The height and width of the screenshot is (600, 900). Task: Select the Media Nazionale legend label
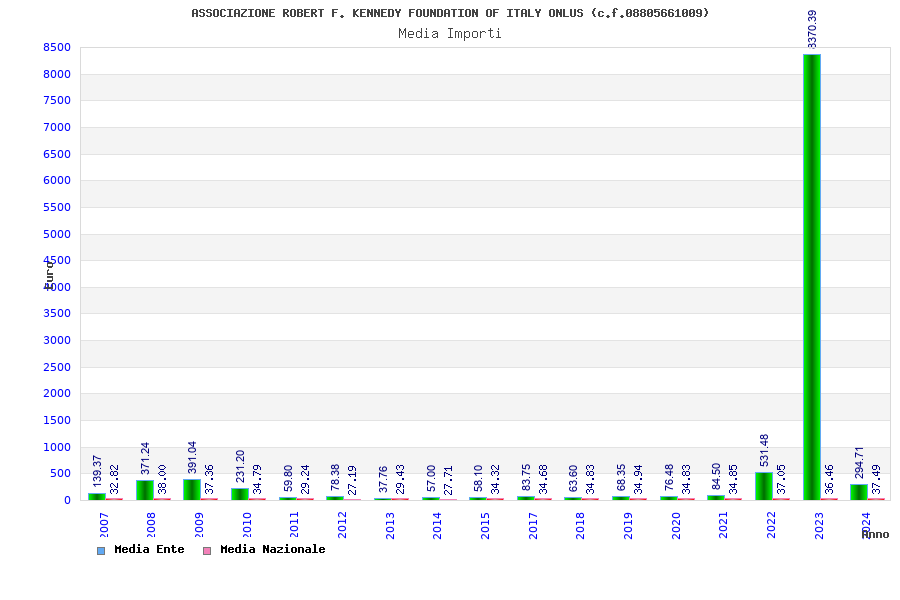(x=273, y=549)
